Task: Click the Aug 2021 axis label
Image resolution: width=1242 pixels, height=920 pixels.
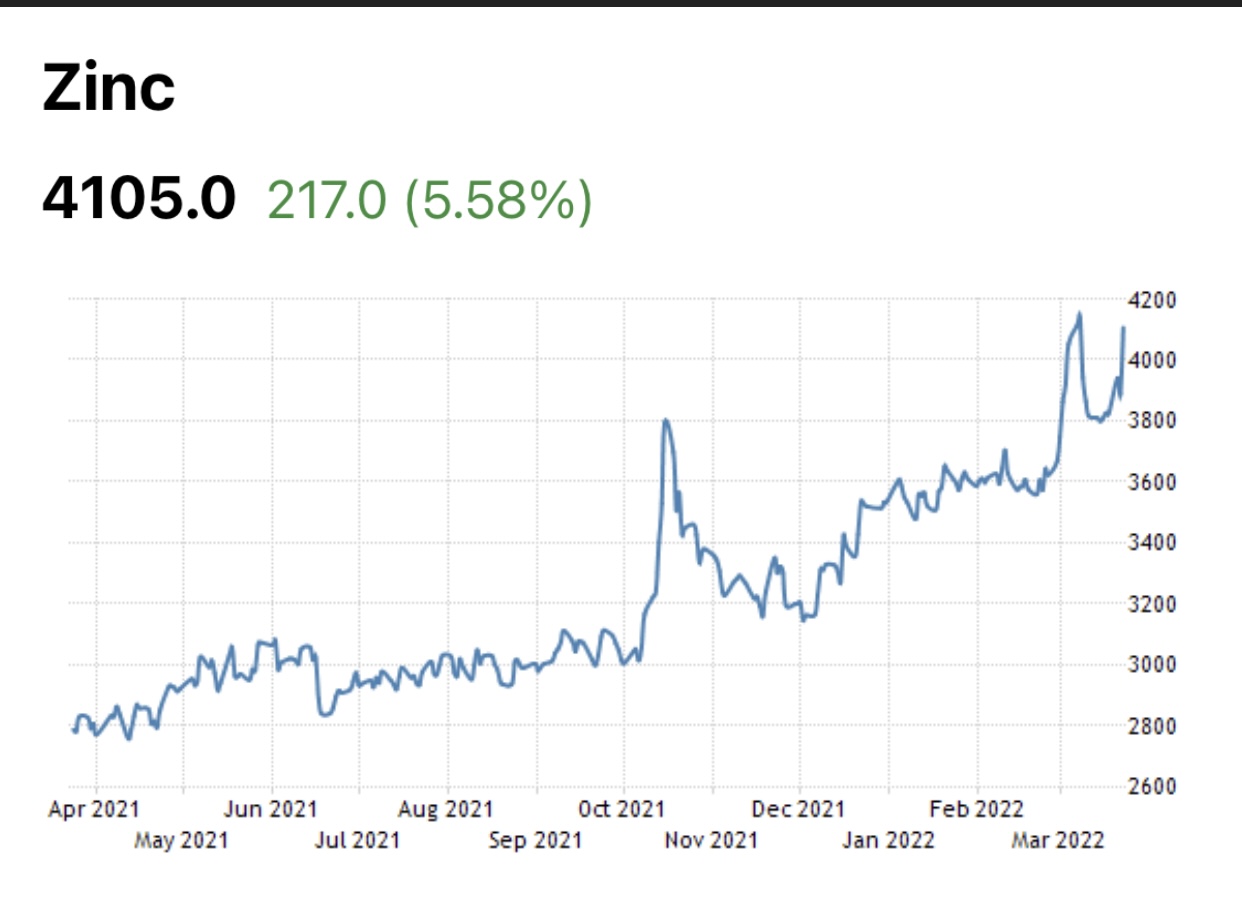Action: tap(446, 809)
